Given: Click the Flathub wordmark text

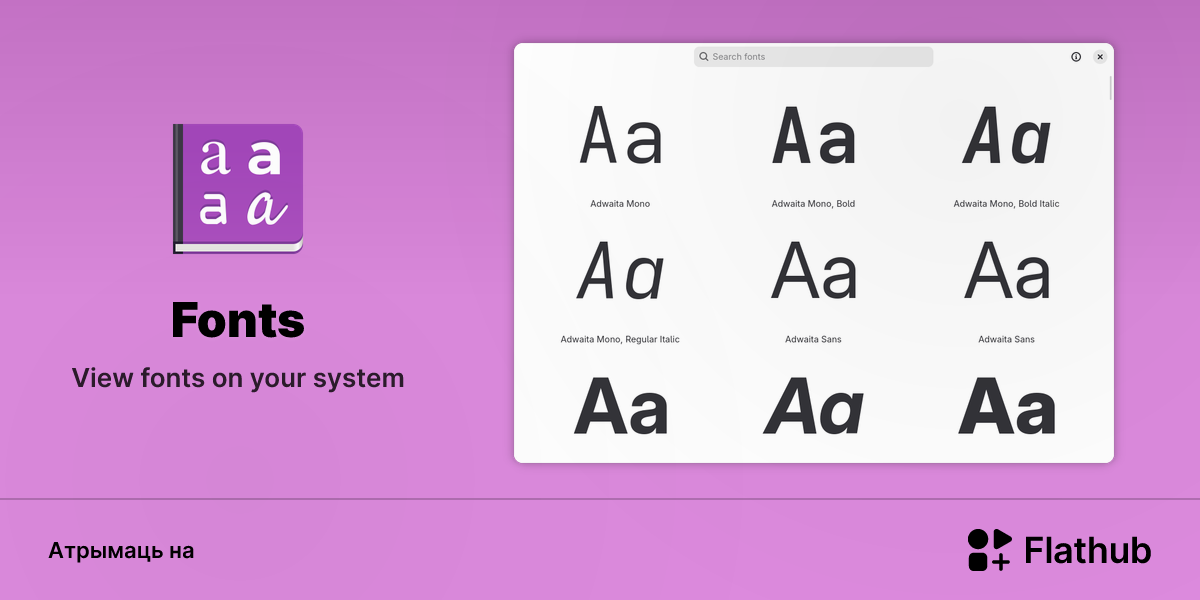Looking at the screenshot, I should (1088, 550).
